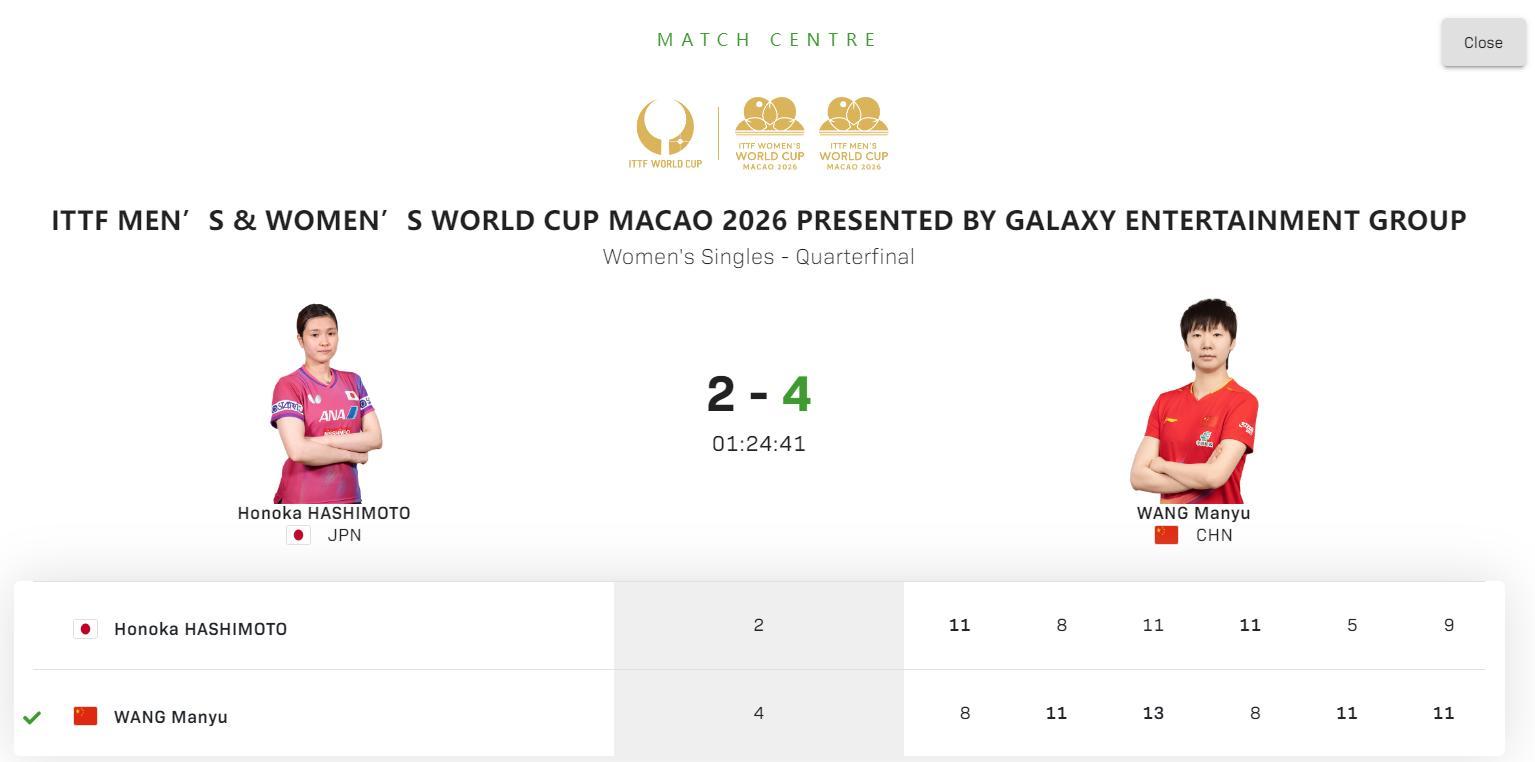
Task: Click the MATCH CENTRE heading
Action: coord(767,40)
